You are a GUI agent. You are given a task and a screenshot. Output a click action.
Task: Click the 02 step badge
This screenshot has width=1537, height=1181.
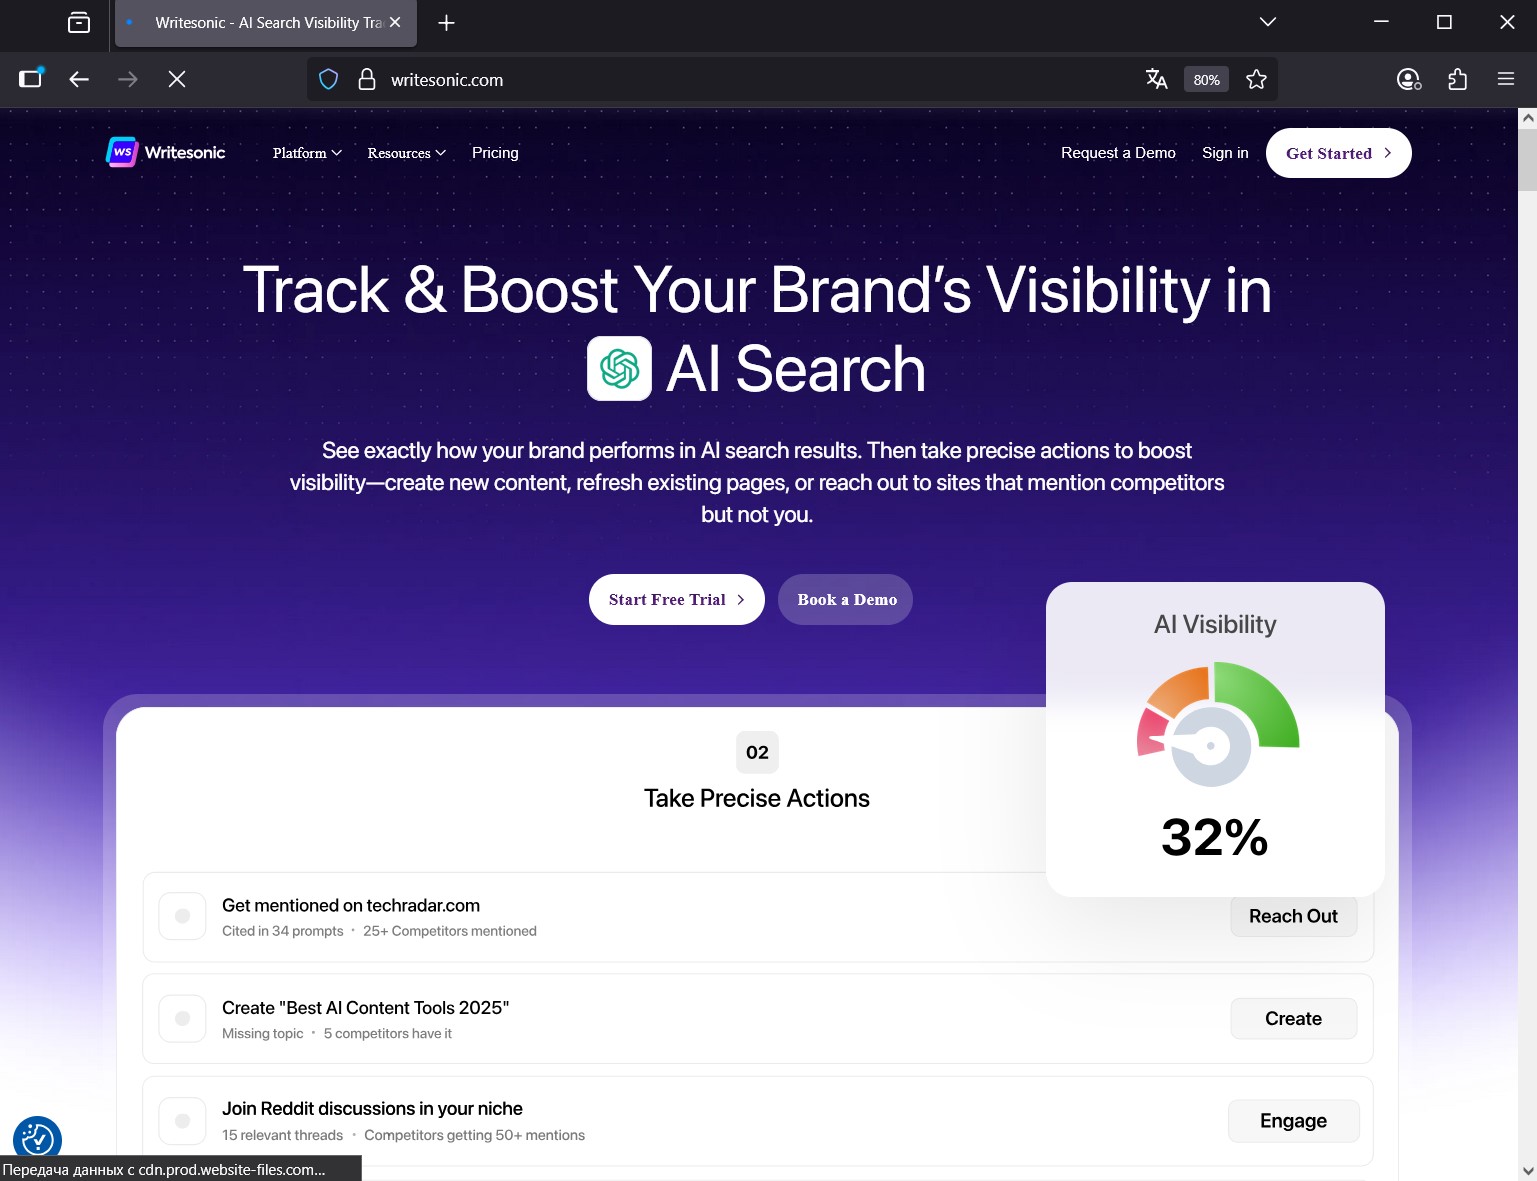point(757,753)
